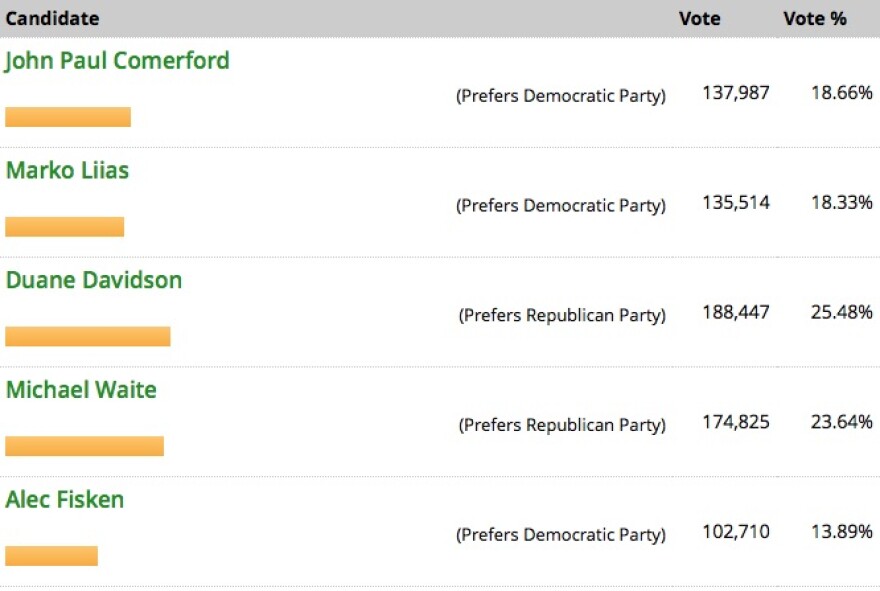Click the Vote % column header
Viewport: 880px width, 591px height.
click(815, 19)
